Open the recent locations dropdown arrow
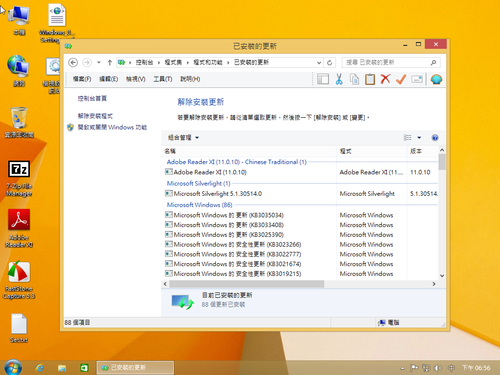The image size is (500, 375). click(99, 62)
